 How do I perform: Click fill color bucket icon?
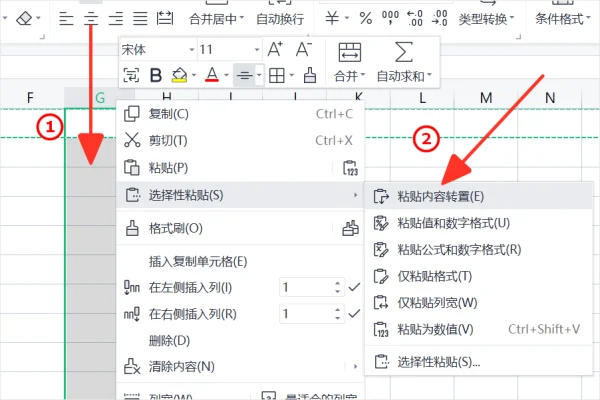tap(179, 75)
